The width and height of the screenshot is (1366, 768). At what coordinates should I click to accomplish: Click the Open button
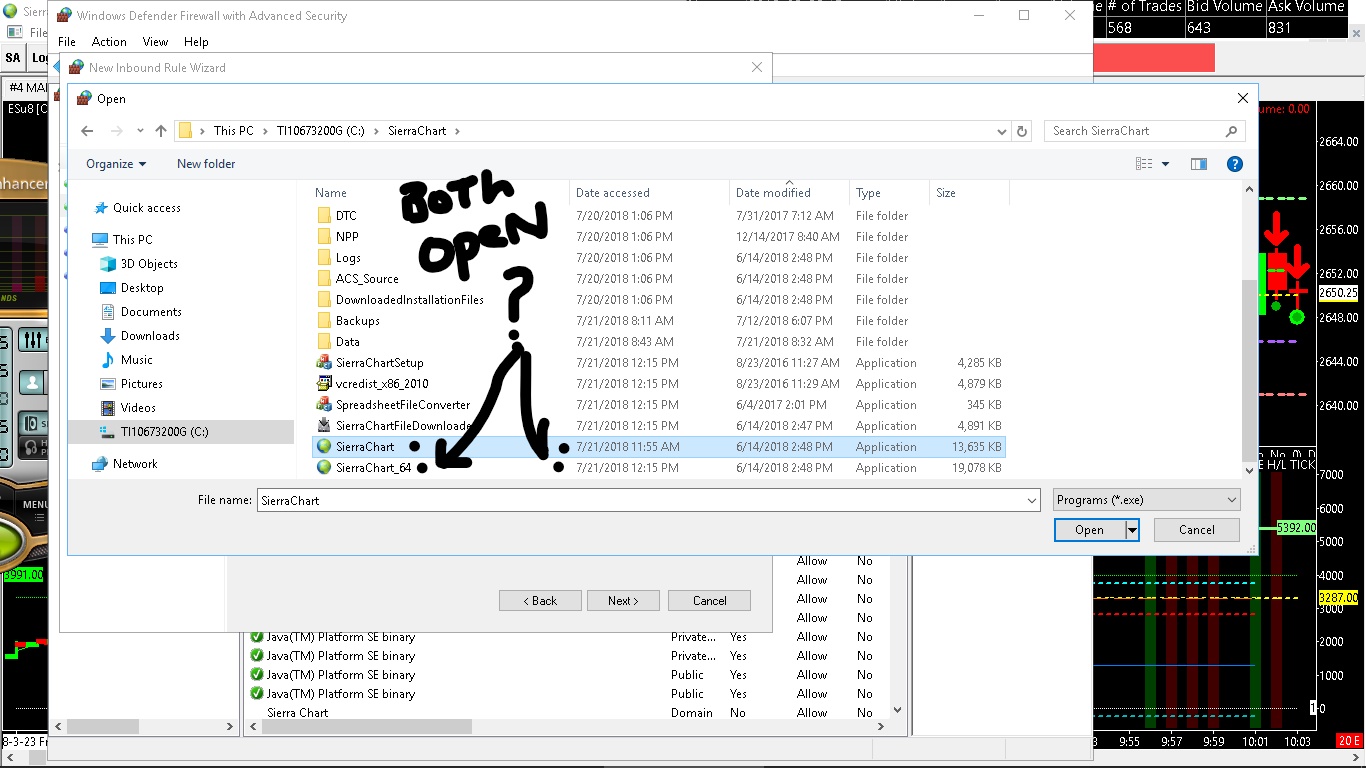pos(1089,530)
